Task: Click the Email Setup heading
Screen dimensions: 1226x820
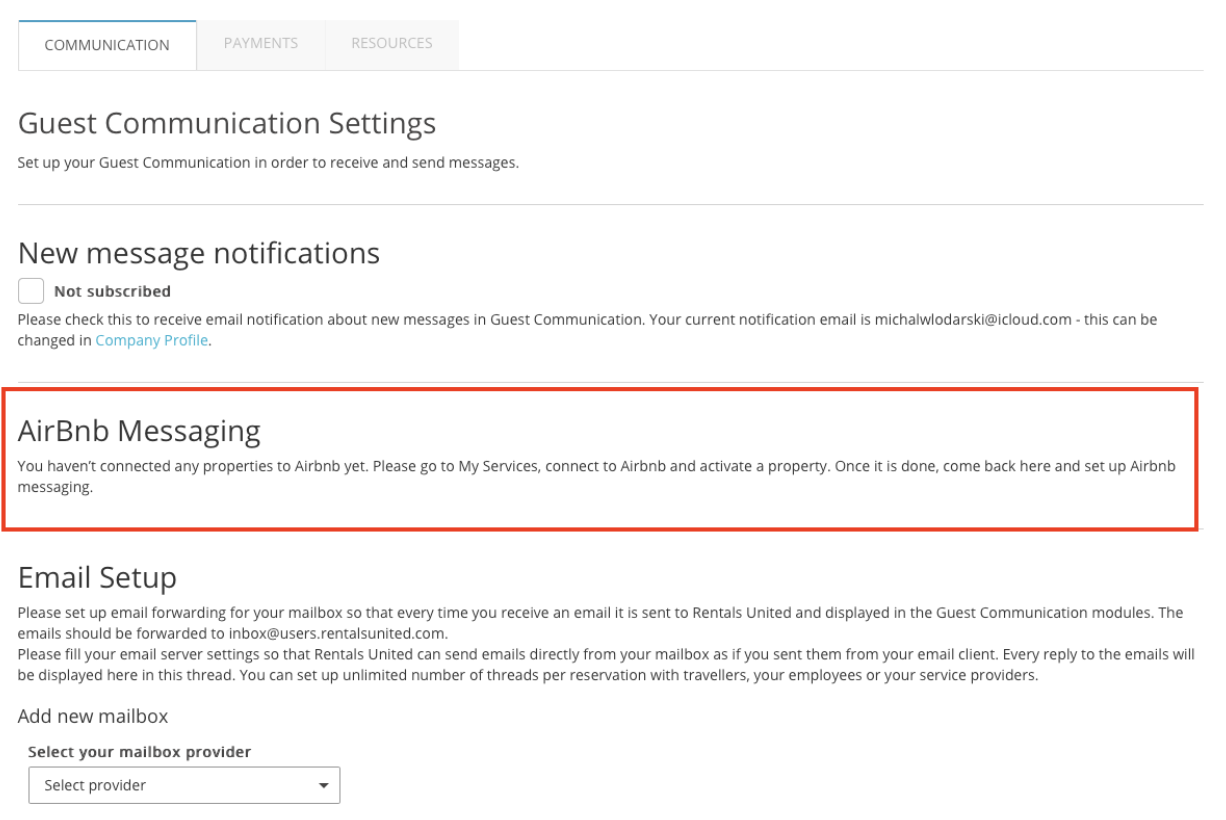Action: [97, 578]
